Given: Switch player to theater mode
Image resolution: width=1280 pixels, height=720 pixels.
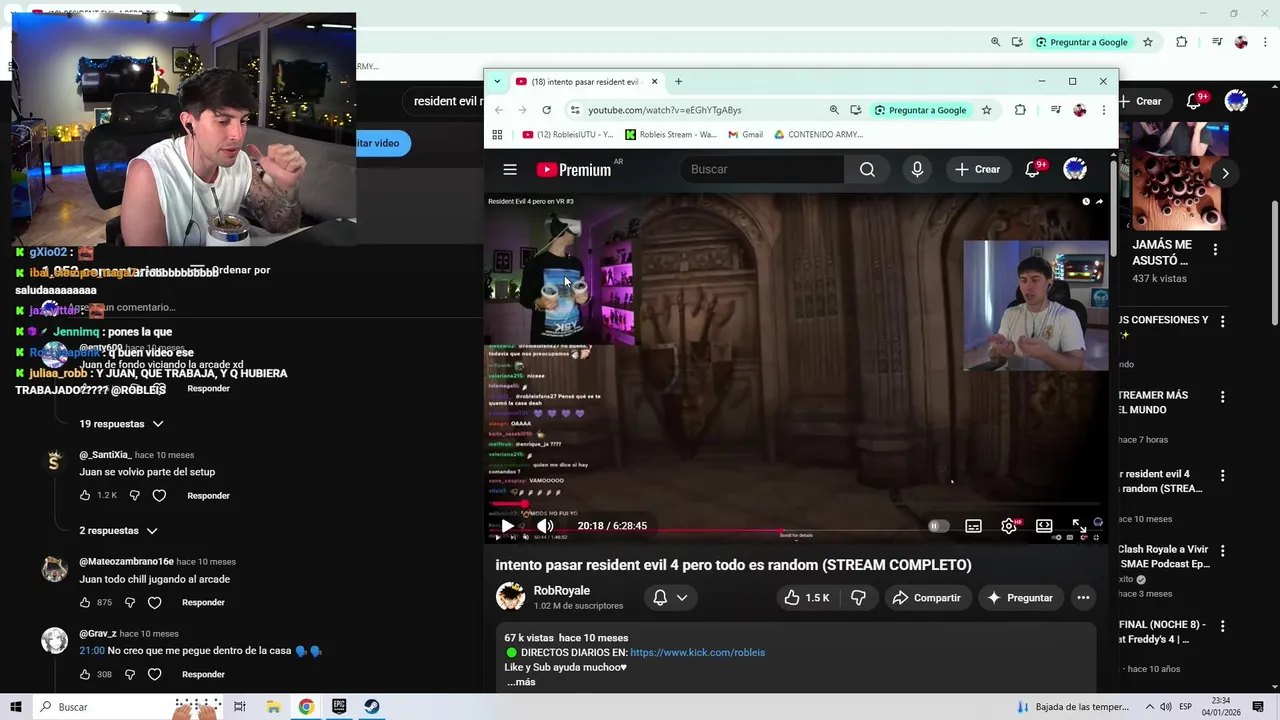Looking at the screenshot, I should coord(1044,526).
